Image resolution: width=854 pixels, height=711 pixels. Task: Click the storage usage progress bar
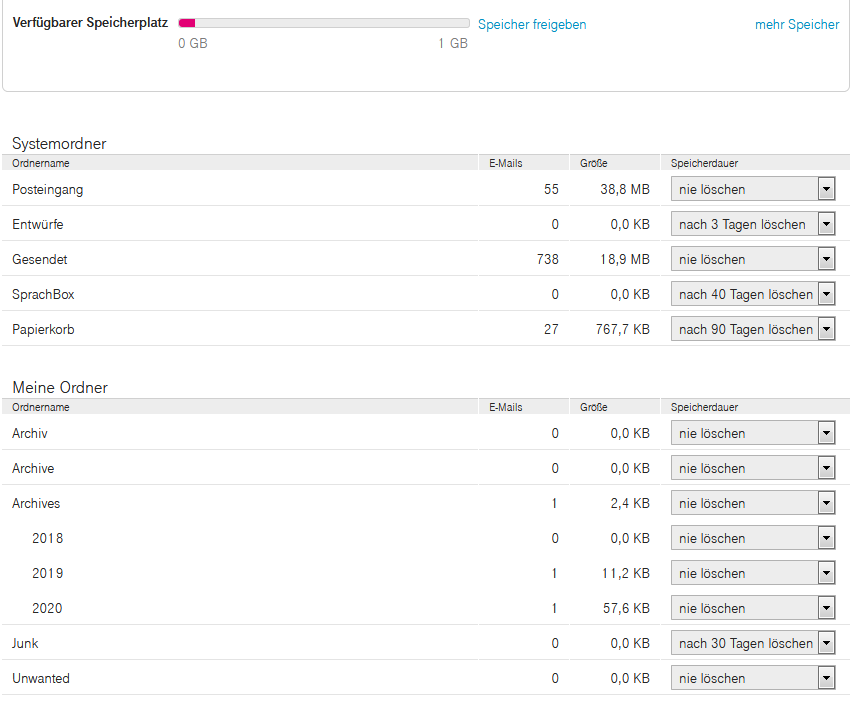pyautogui.click(x=323, y=23)
